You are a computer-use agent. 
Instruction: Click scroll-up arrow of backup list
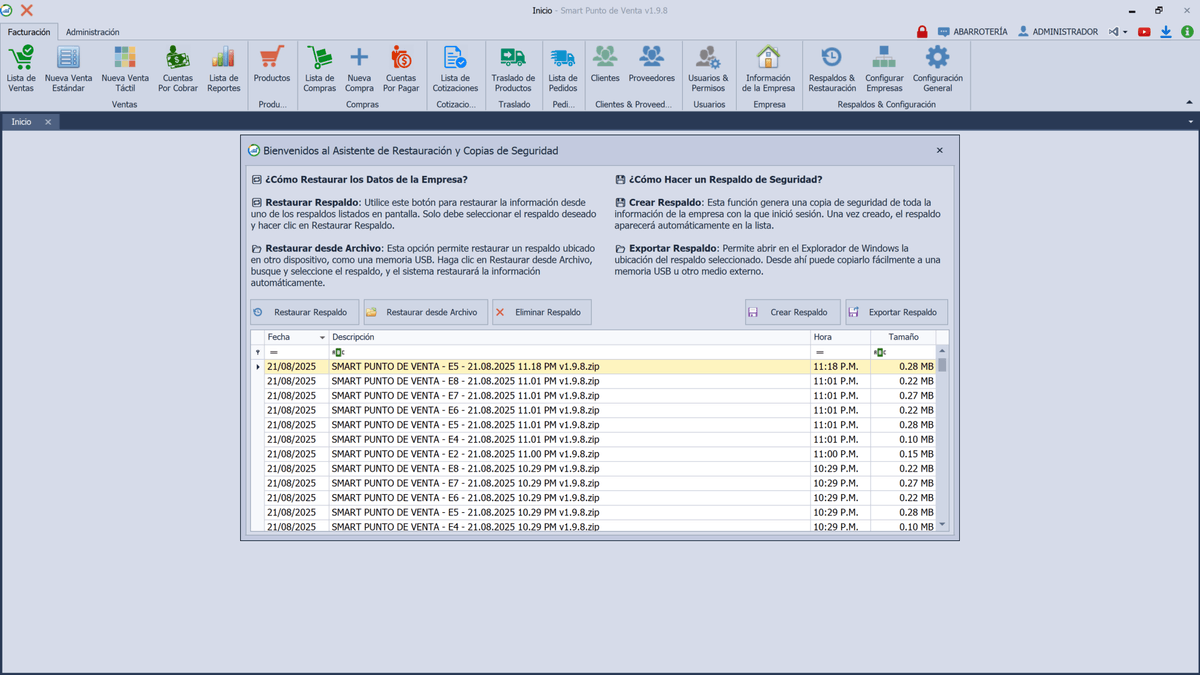coord(942,351)
